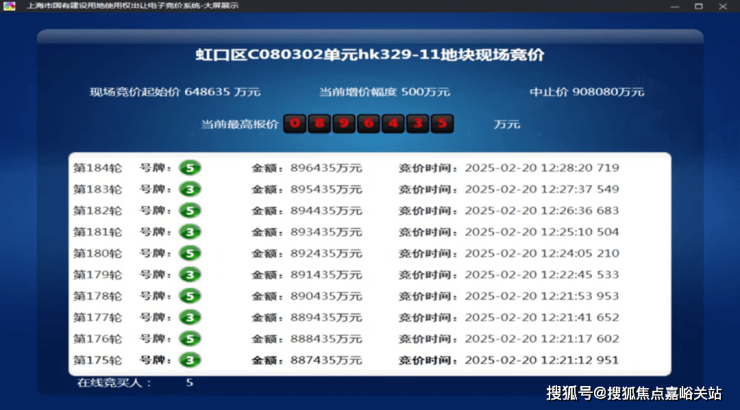Click the bid time 12:21:53 953
This screenshot has height=410, width=740.
tap(580, 296)
